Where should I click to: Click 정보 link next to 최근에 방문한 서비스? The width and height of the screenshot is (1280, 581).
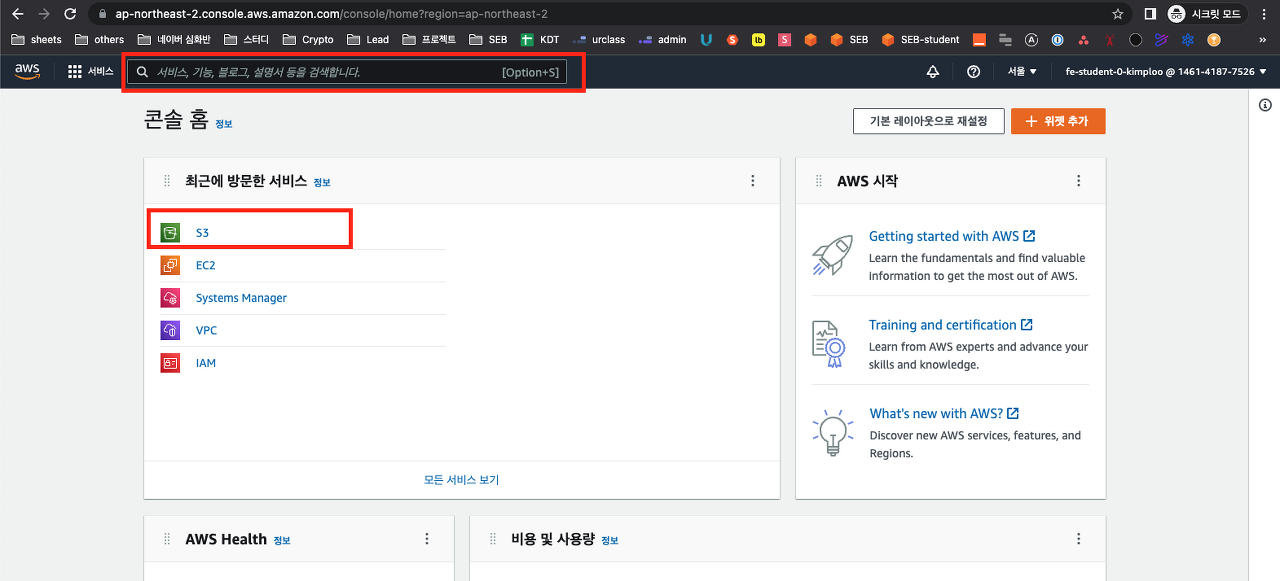pos(322,183)
